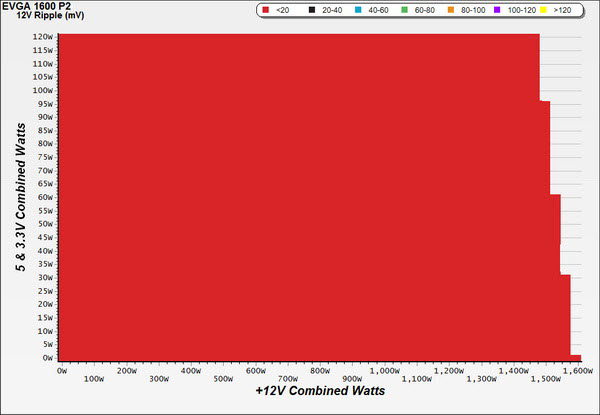The width and height of the screenshot is (600, 415).
Task: Click the 90w y-axis label
Action: coord(45,117)
